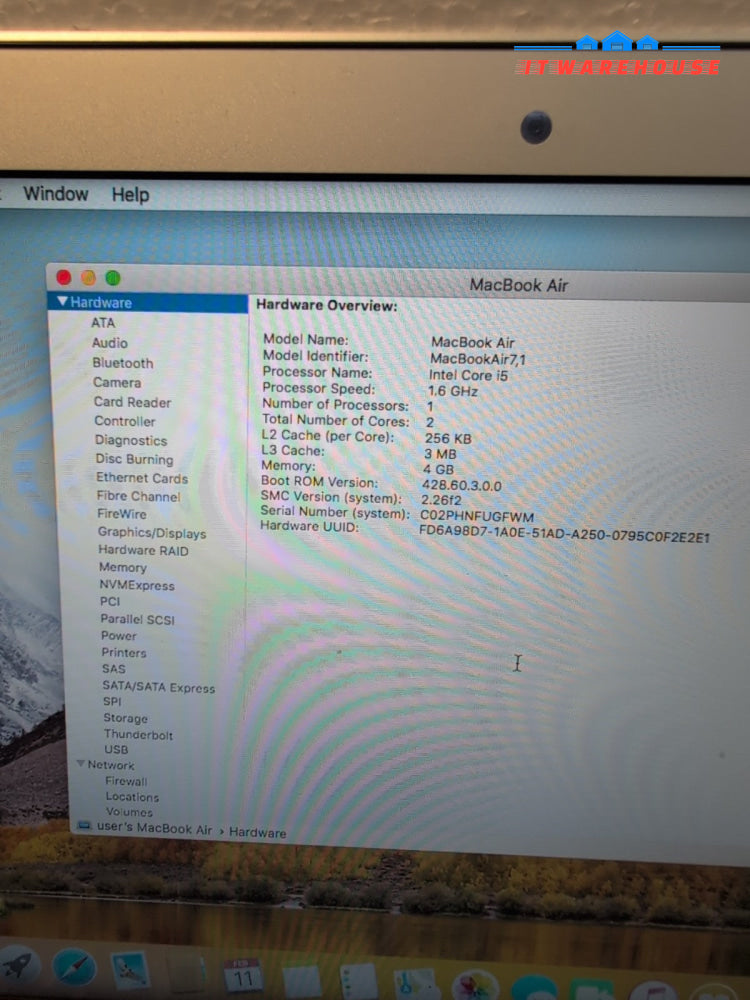The image size is (750, 1000).
Task: Select Ethernet Cards in the sidebar
Action: click(142, 478)
